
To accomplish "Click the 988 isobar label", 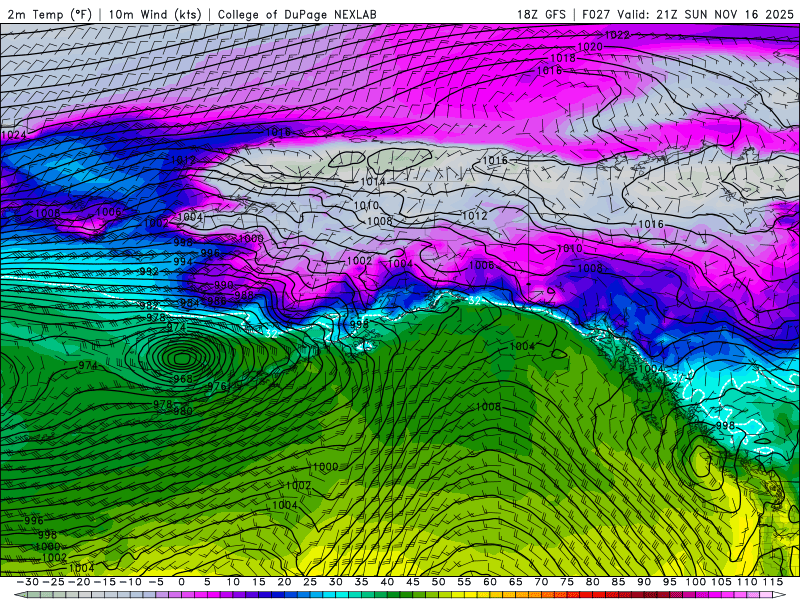I will [244, 295].
